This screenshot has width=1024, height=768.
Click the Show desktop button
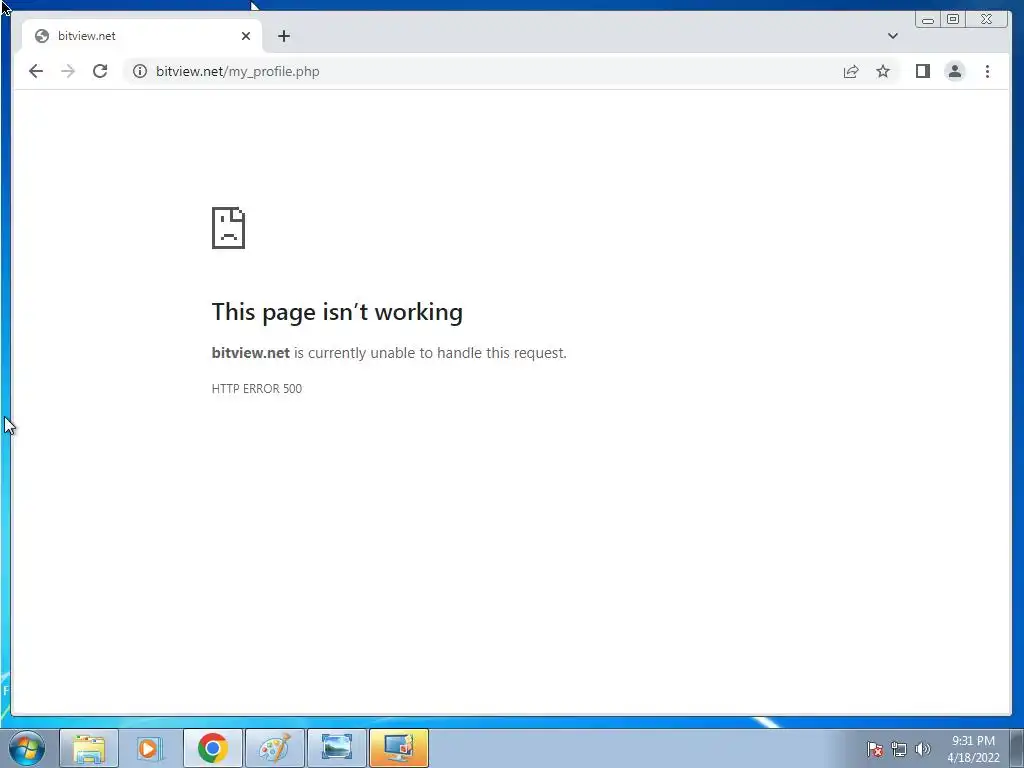click(x=1017, y=748)
